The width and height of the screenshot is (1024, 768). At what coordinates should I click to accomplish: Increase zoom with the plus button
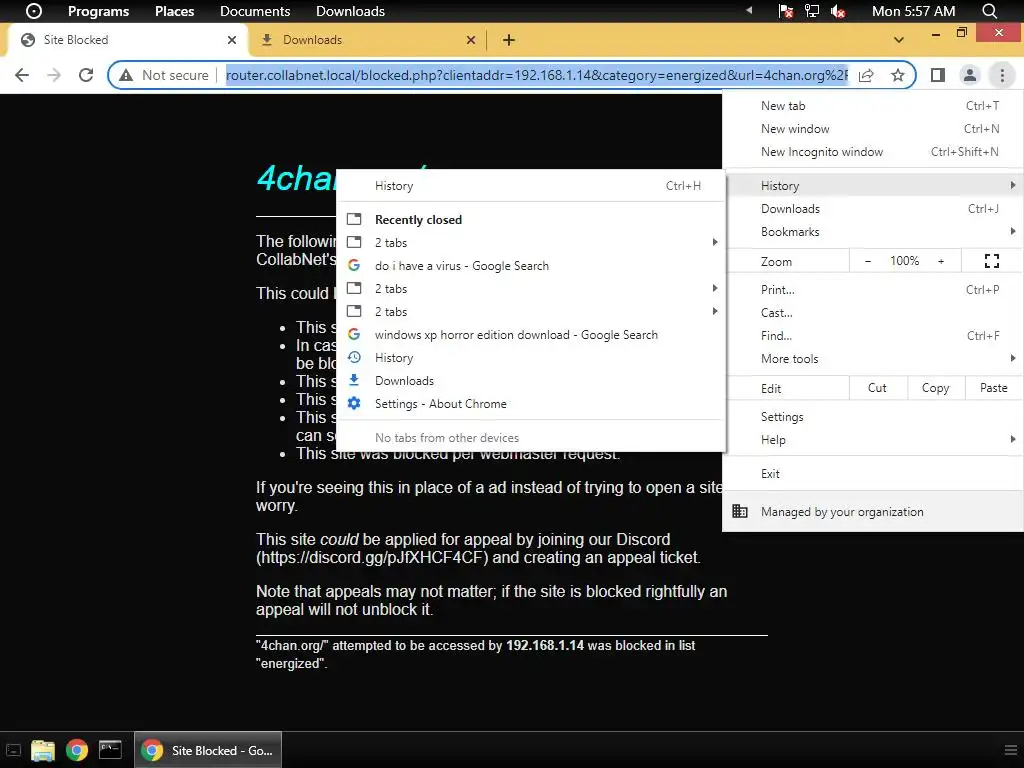(941, 261)
